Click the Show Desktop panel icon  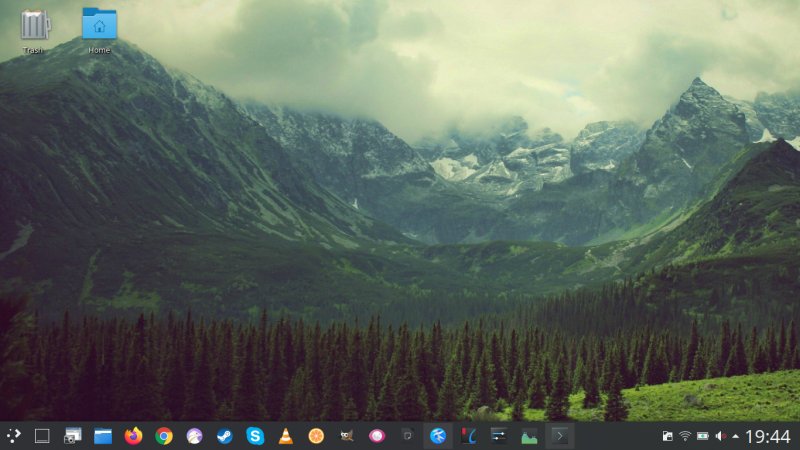coord(42,436)
